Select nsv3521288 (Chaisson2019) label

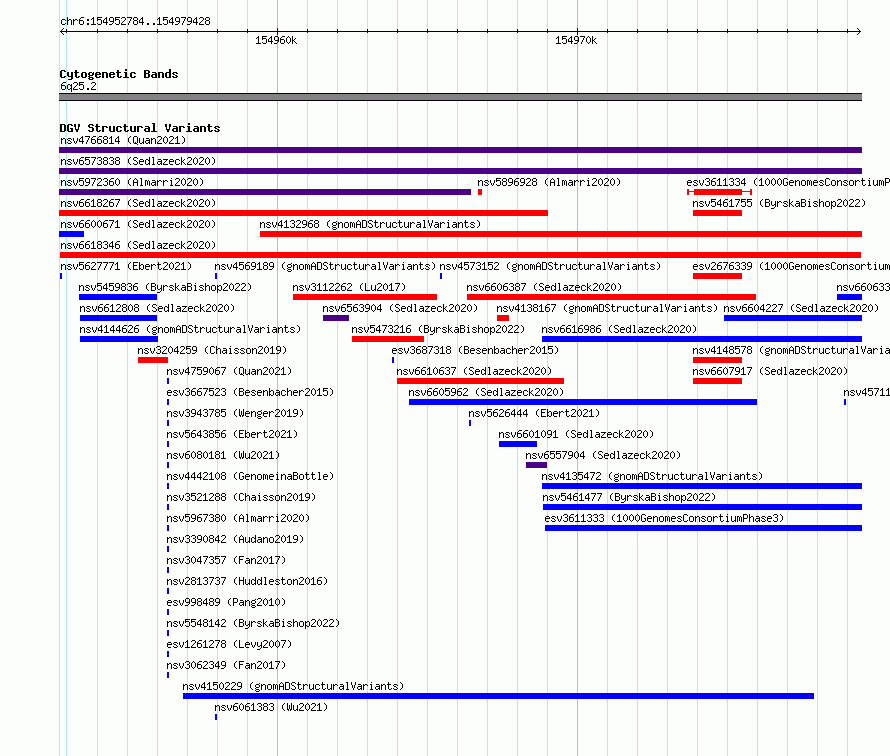click(241, 497)
